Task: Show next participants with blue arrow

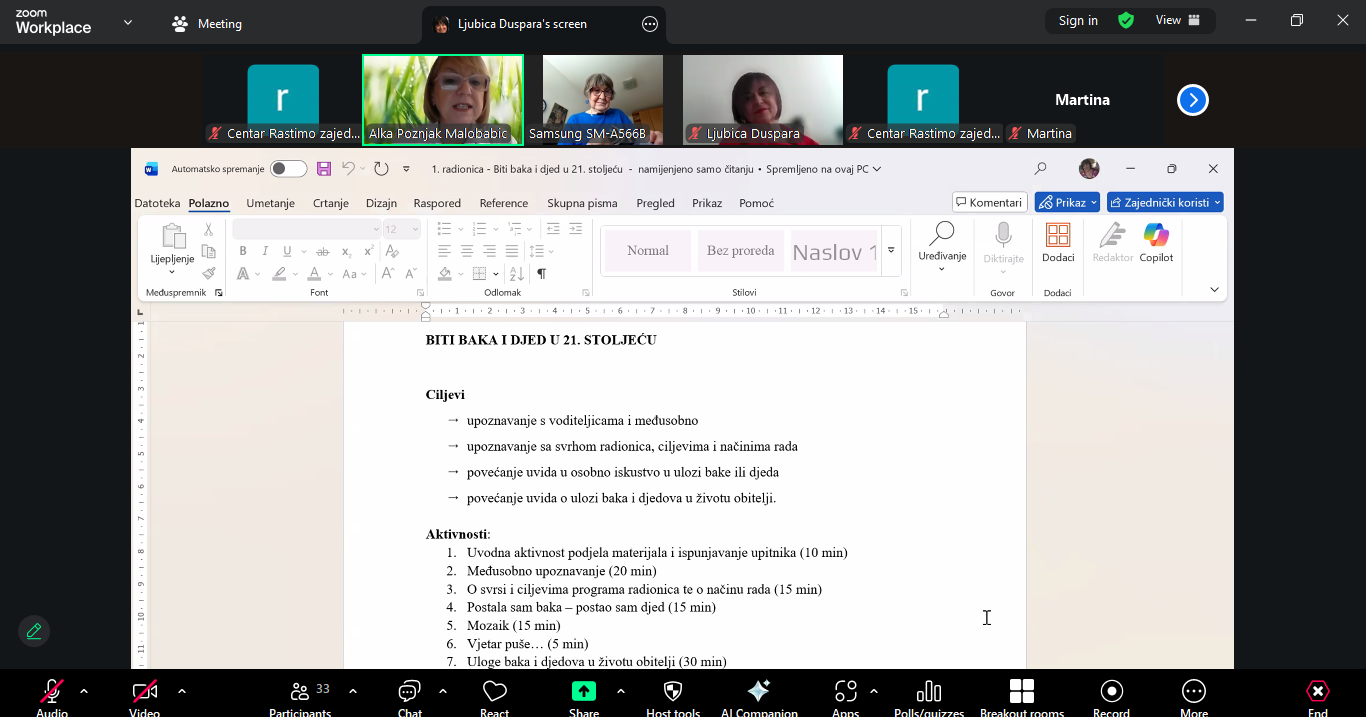Action: [1192, 100]
